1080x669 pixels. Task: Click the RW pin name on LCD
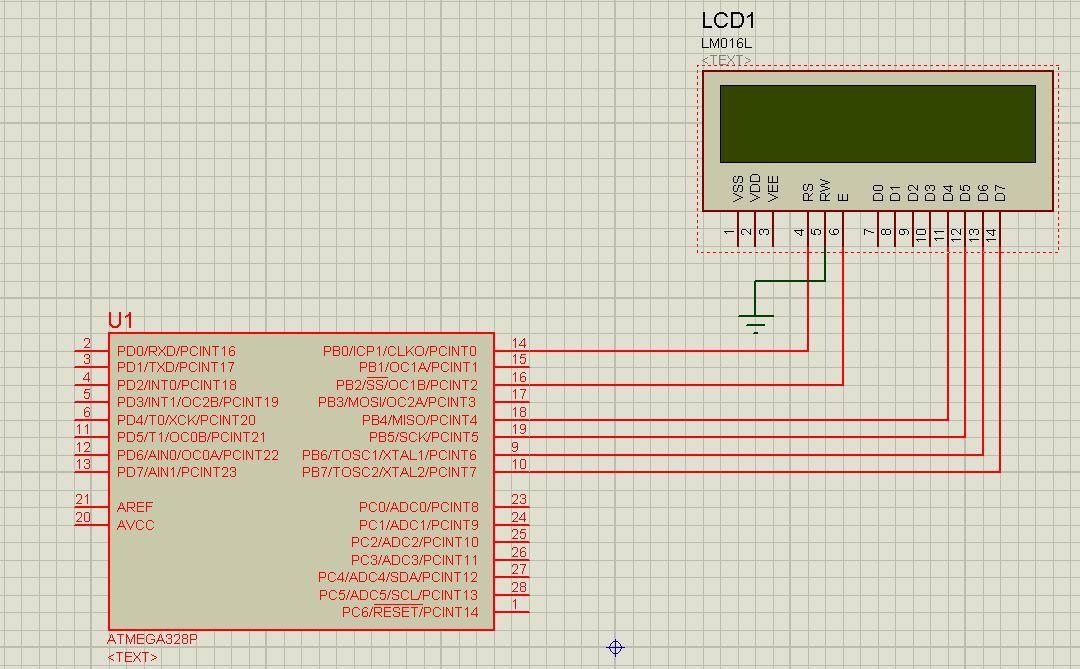825,191
